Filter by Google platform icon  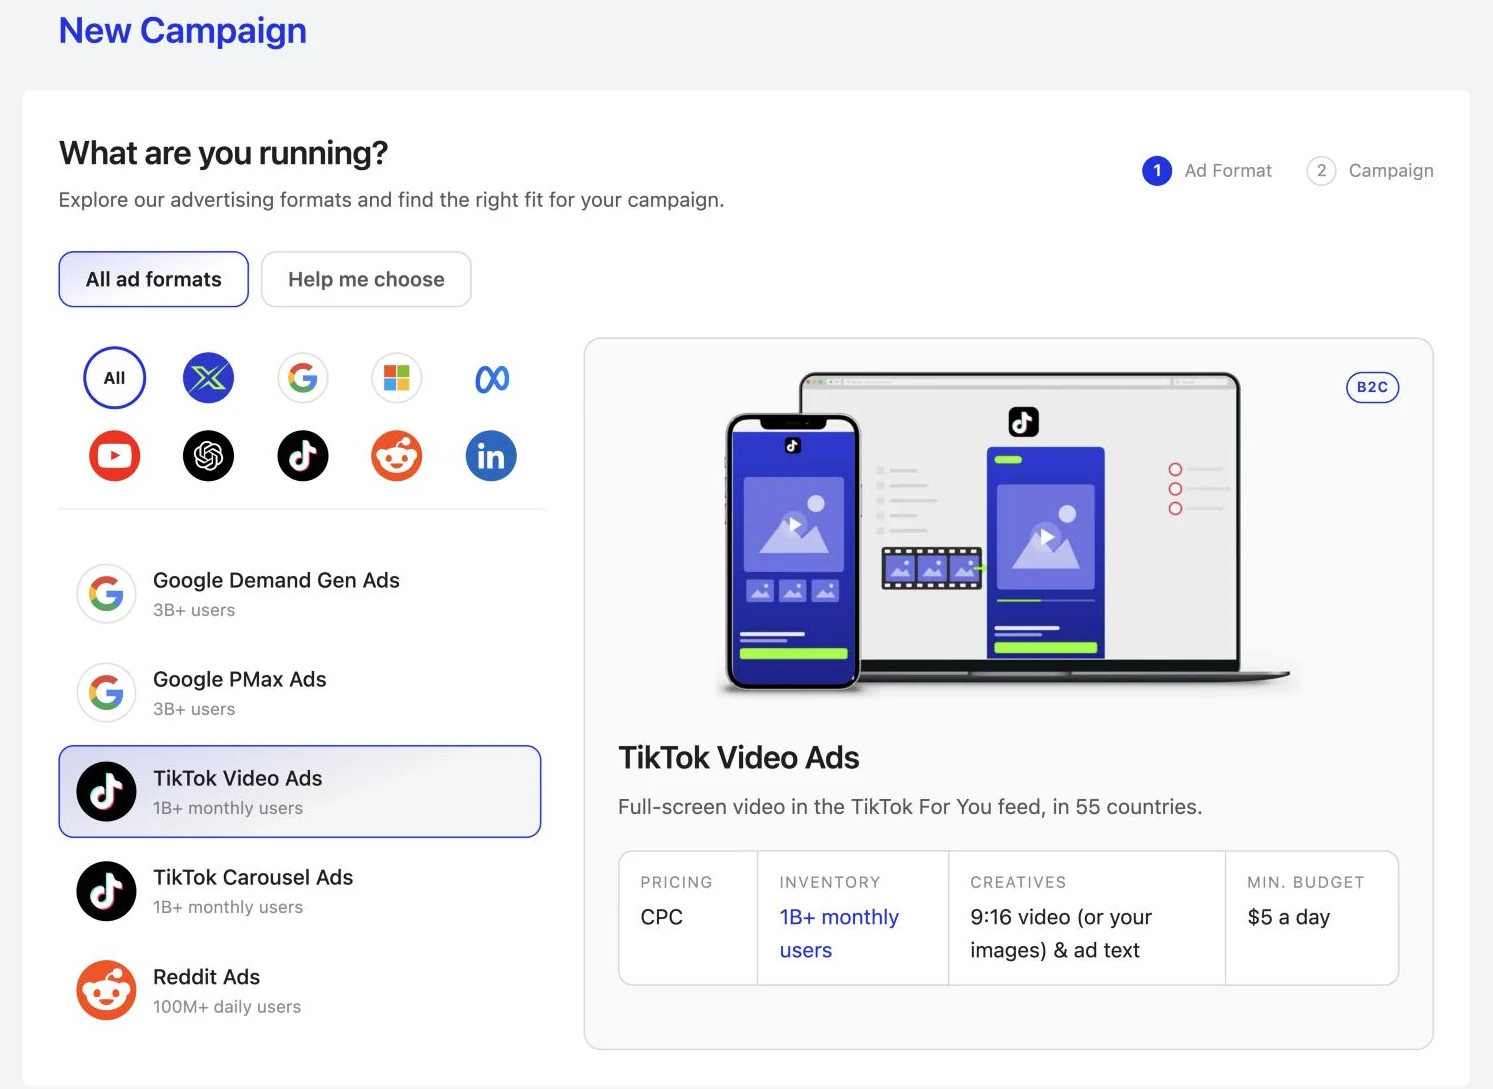(x=302, y=378)
